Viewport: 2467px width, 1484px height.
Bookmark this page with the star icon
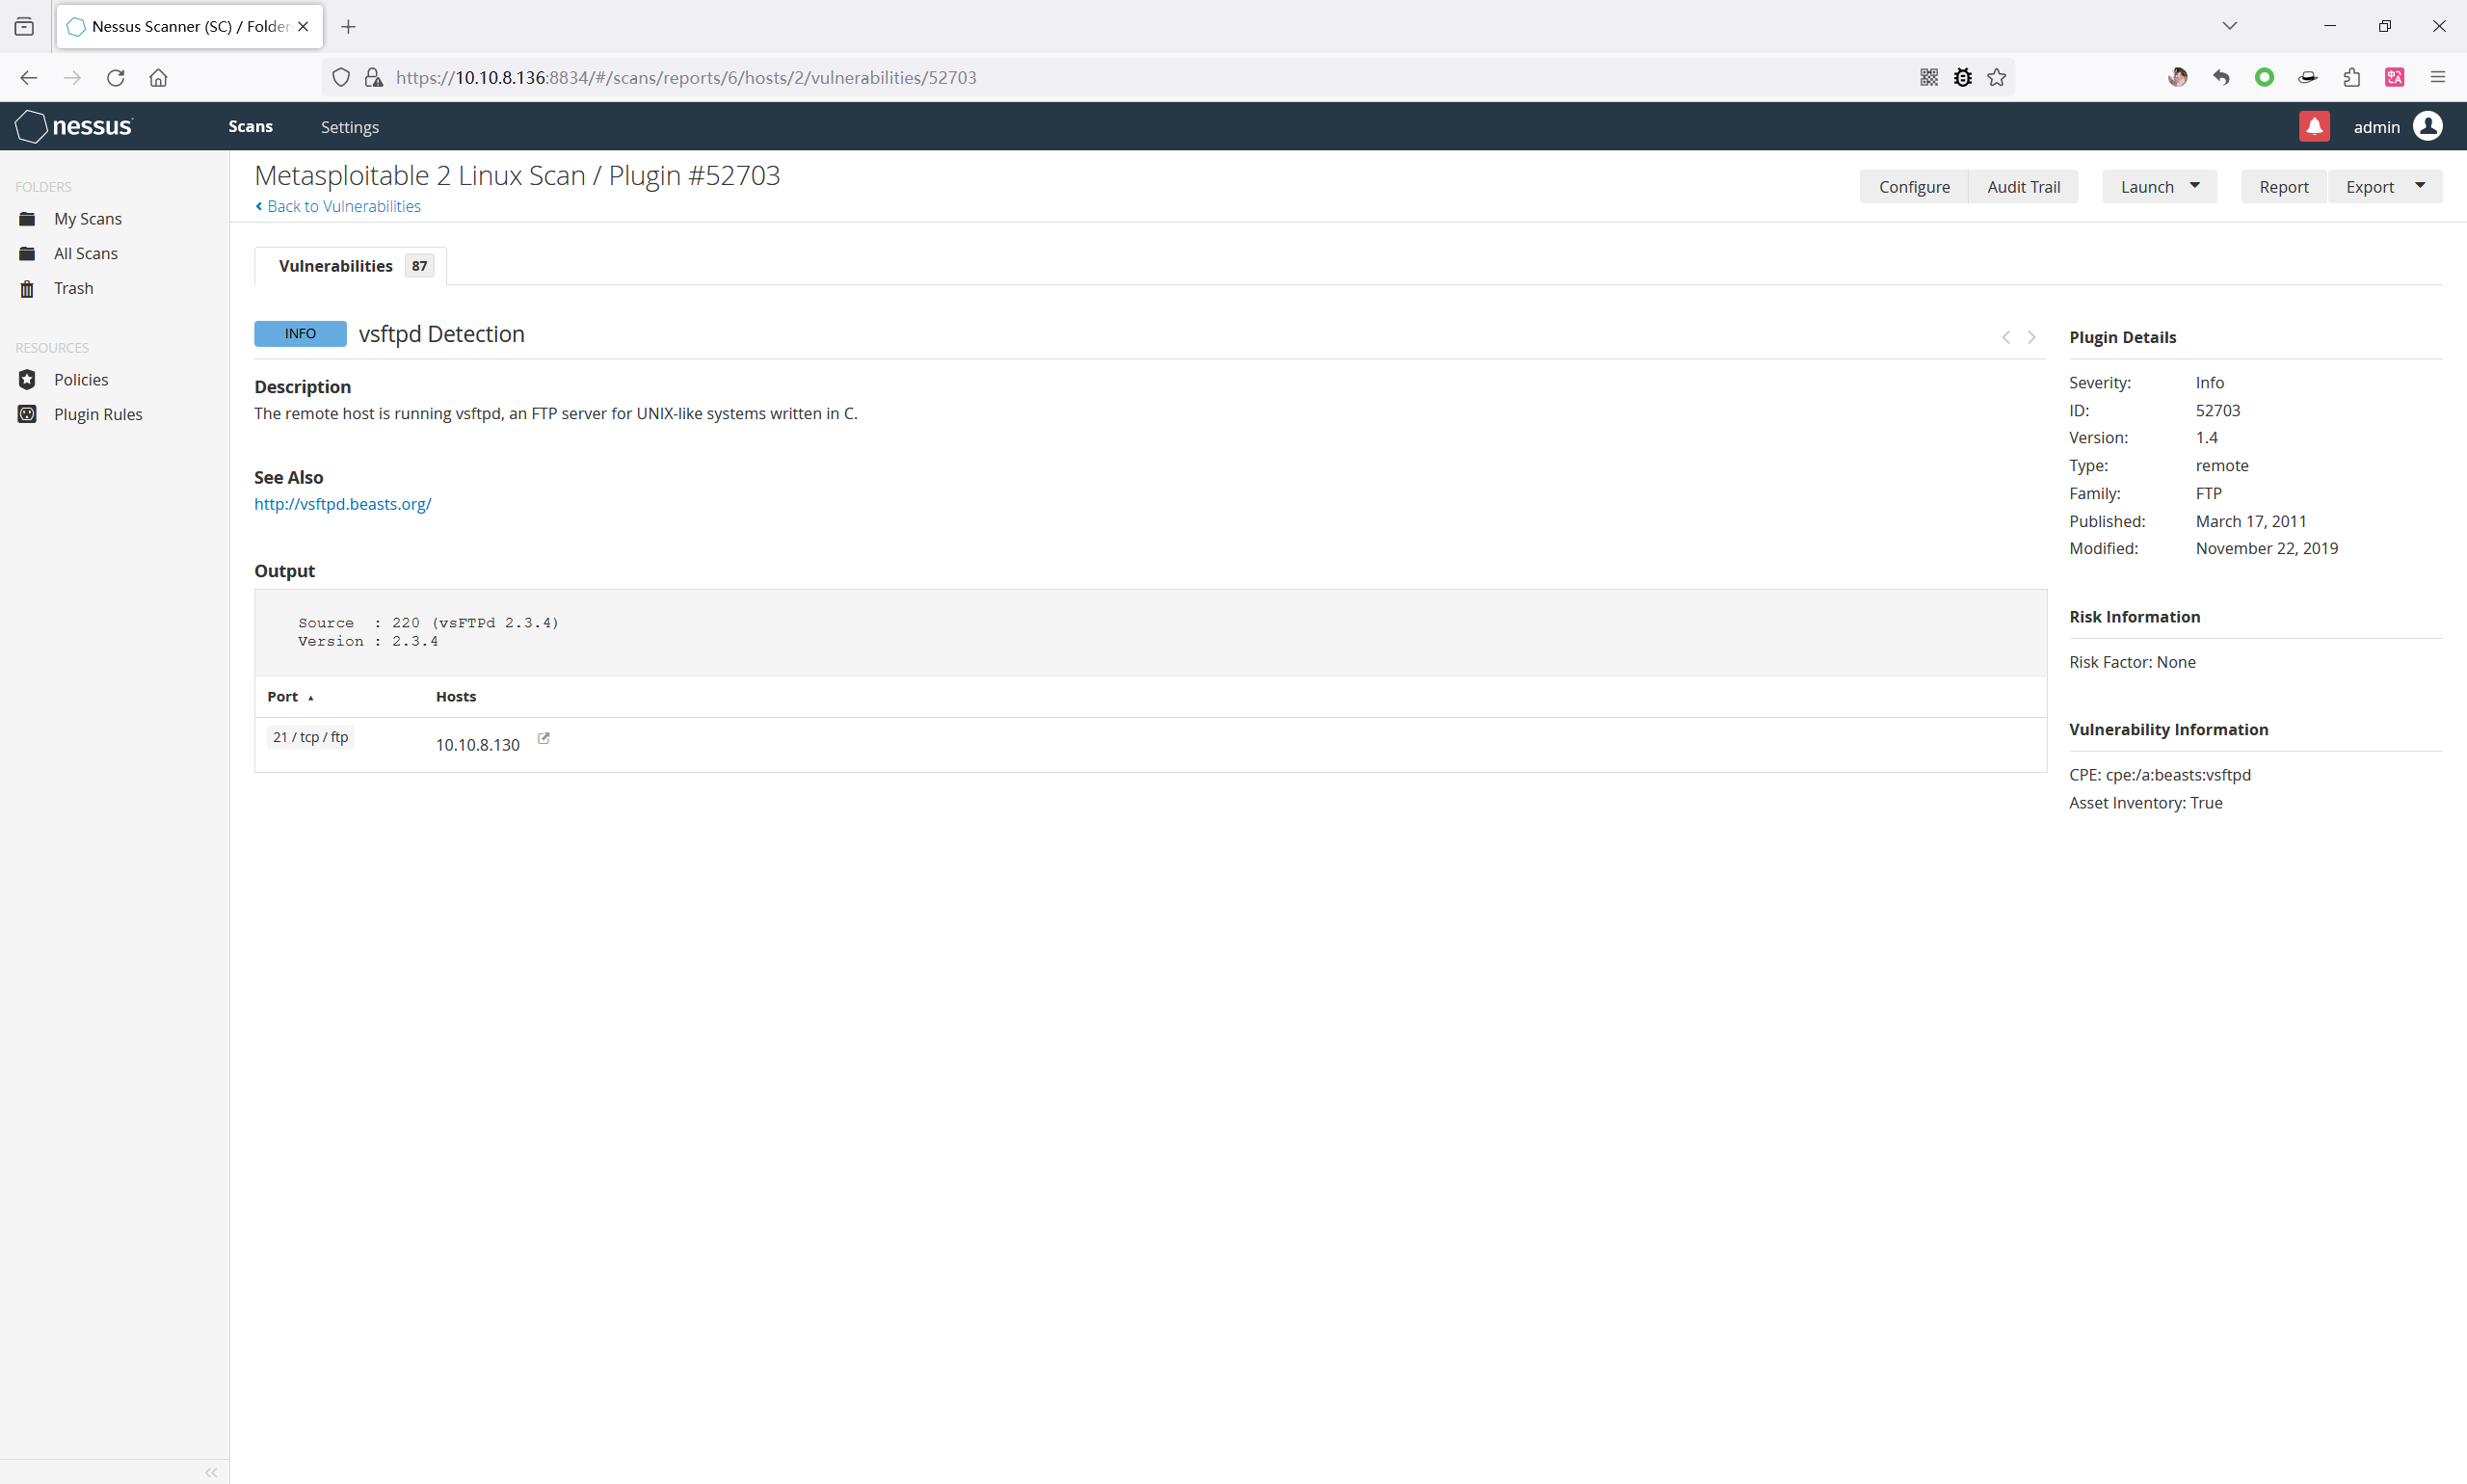pos(1996,77)
